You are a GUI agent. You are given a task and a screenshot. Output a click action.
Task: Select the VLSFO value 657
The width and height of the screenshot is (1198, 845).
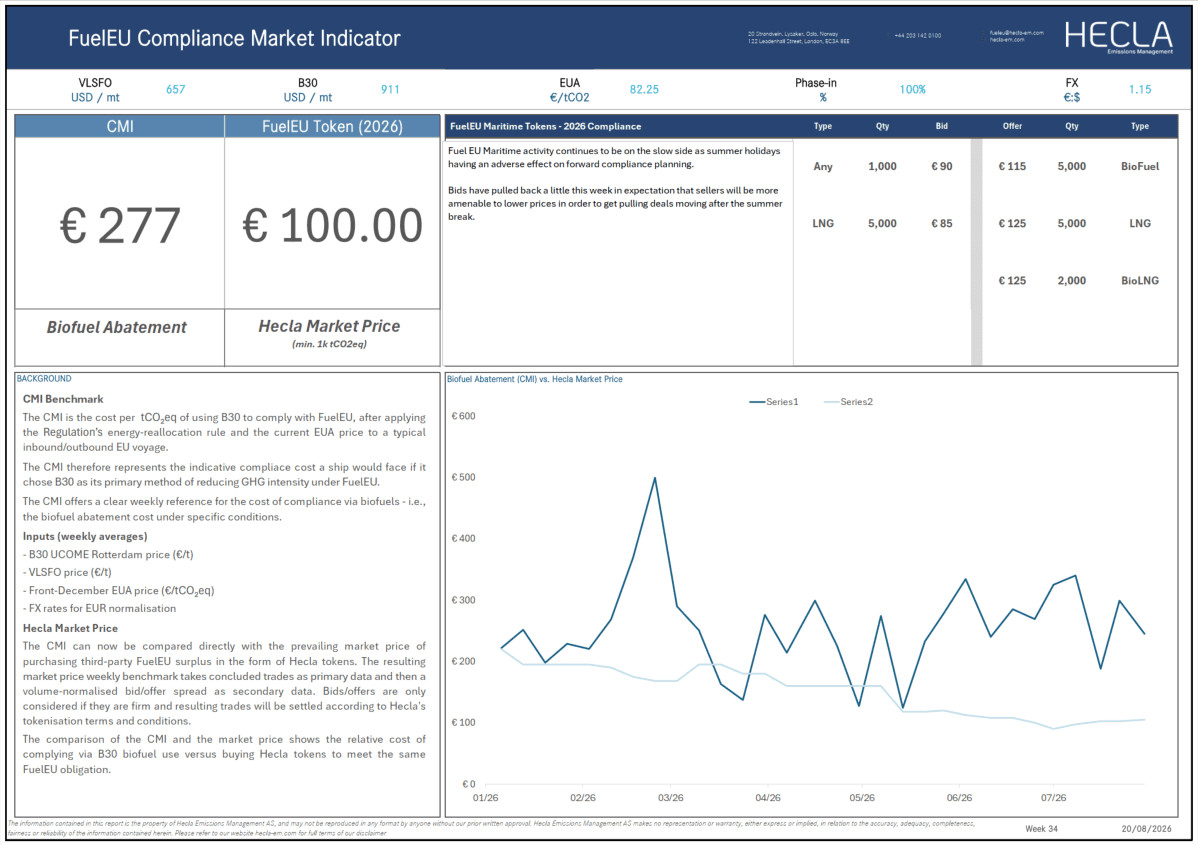[176, 89]
